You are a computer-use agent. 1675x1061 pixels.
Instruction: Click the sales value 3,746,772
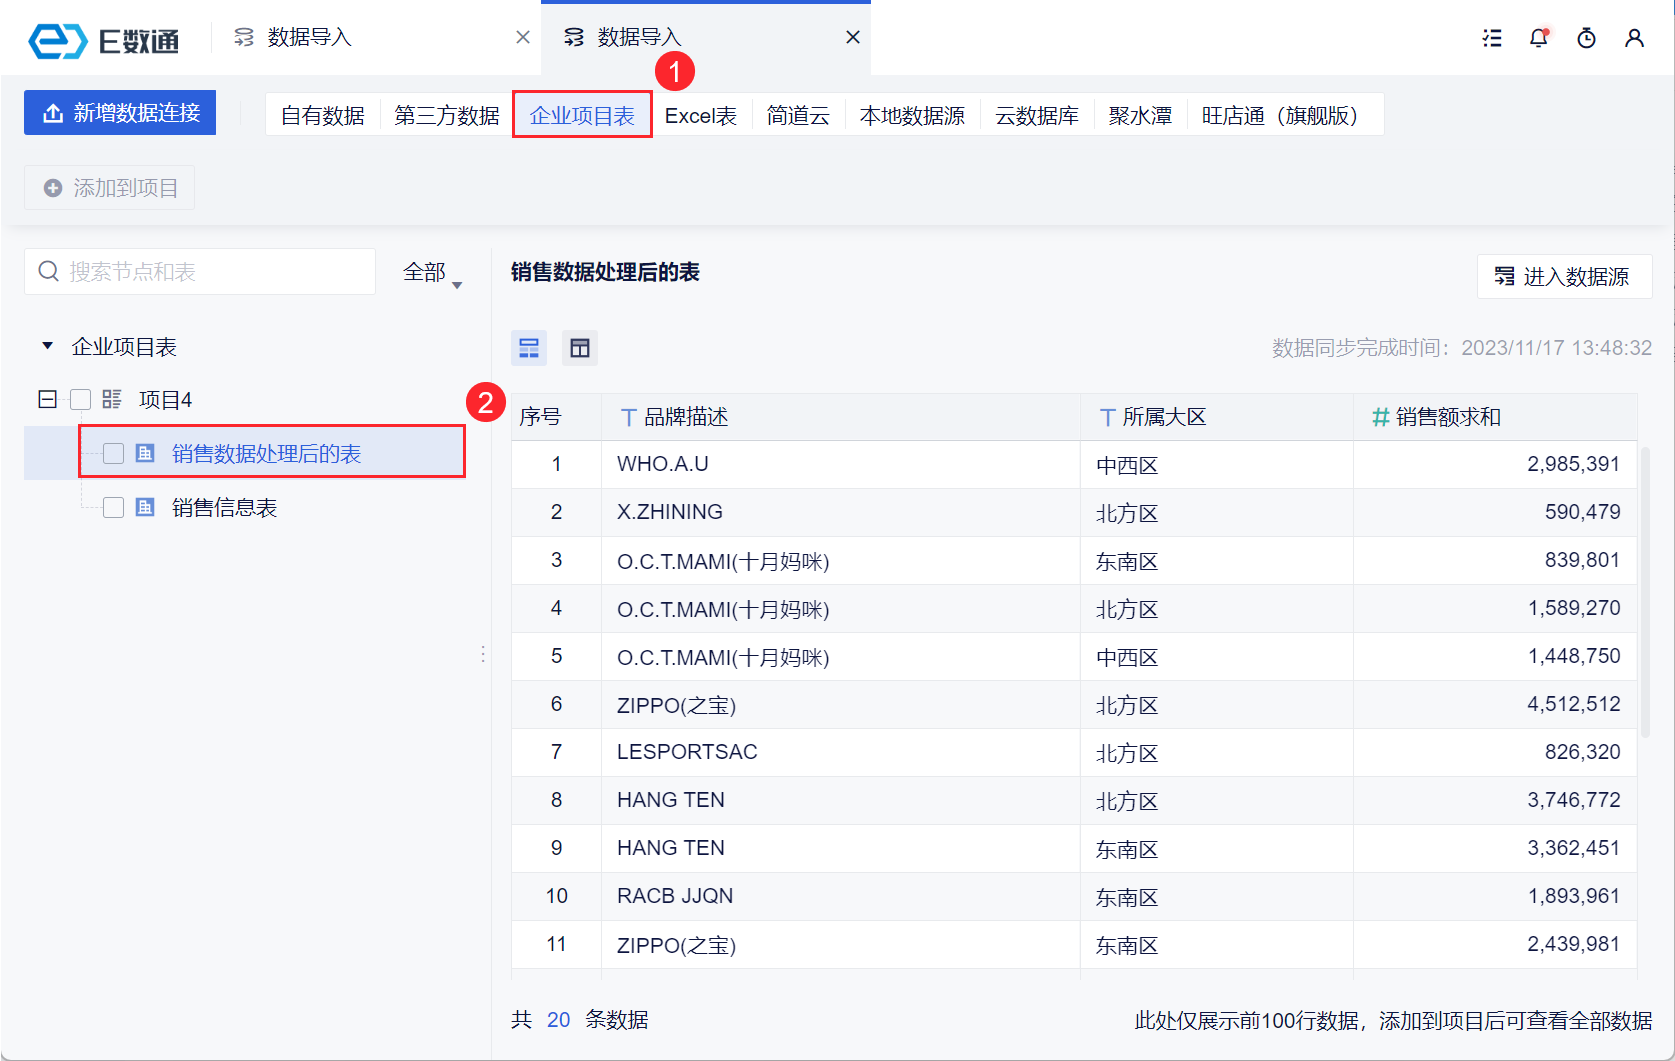click(1573, 800)
